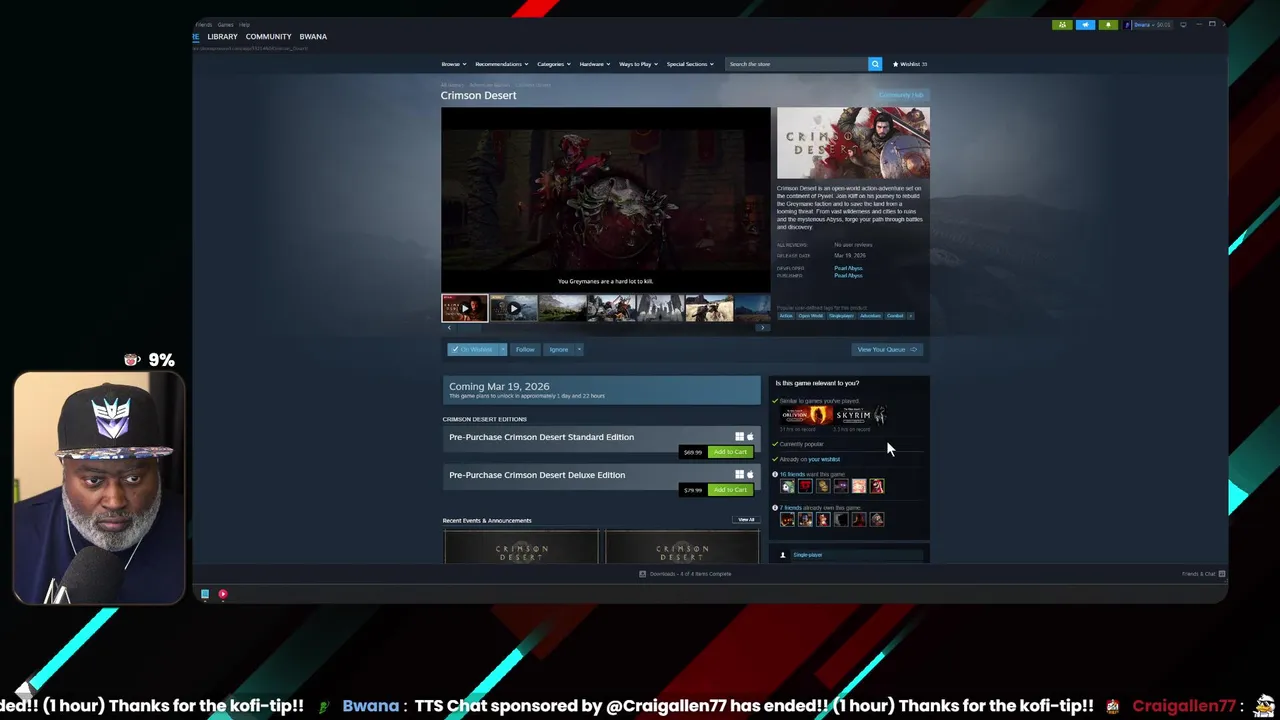Switch to LIBRARY tab
The height and width of the screenshot is (720, 1280).
tap(222, 37)
